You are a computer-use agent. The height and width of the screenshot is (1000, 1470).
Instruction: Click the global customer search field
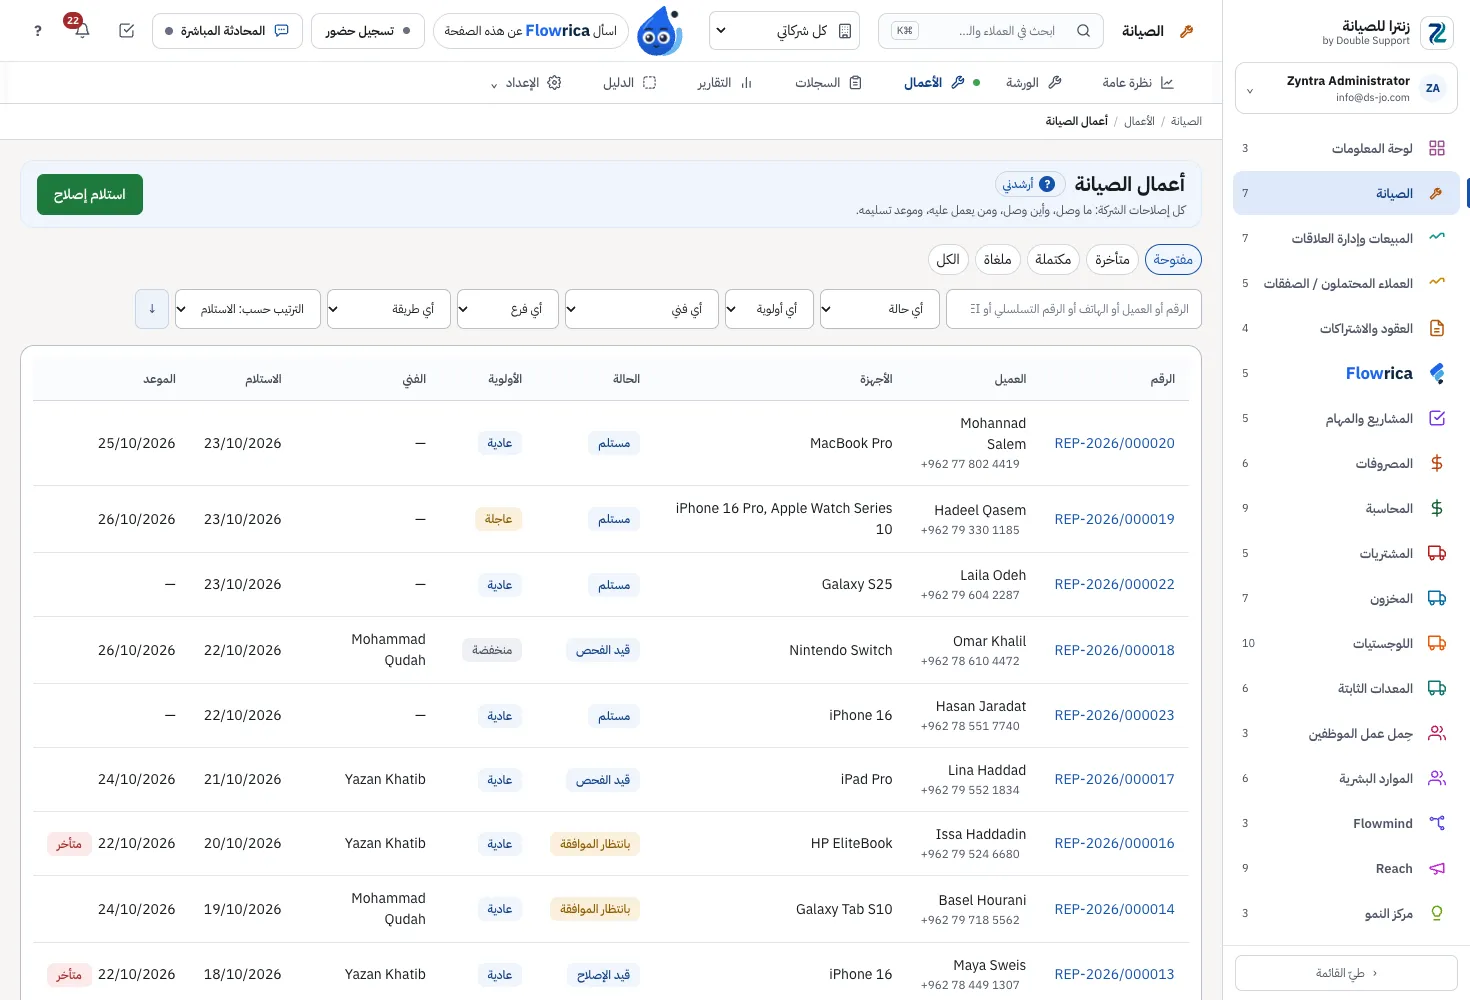tap(990, 31)
